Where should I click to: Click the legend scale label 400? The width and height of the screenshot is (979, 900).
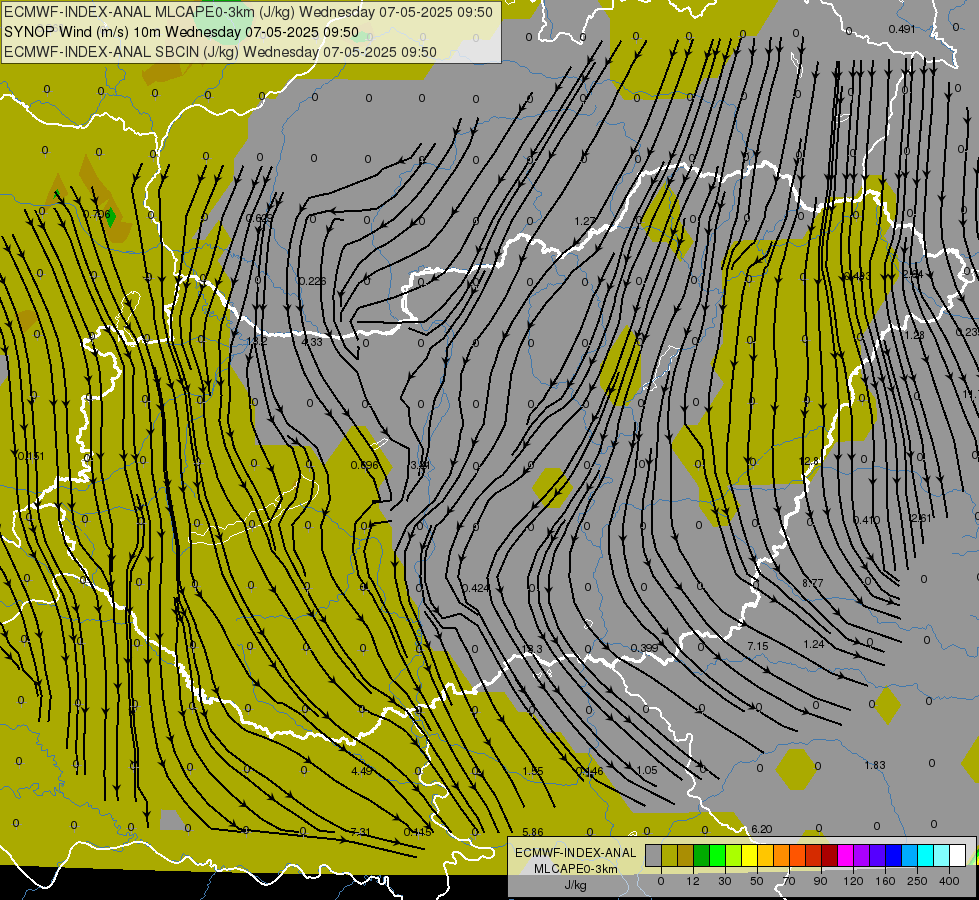pyautogui.click(x=949, y=881)
